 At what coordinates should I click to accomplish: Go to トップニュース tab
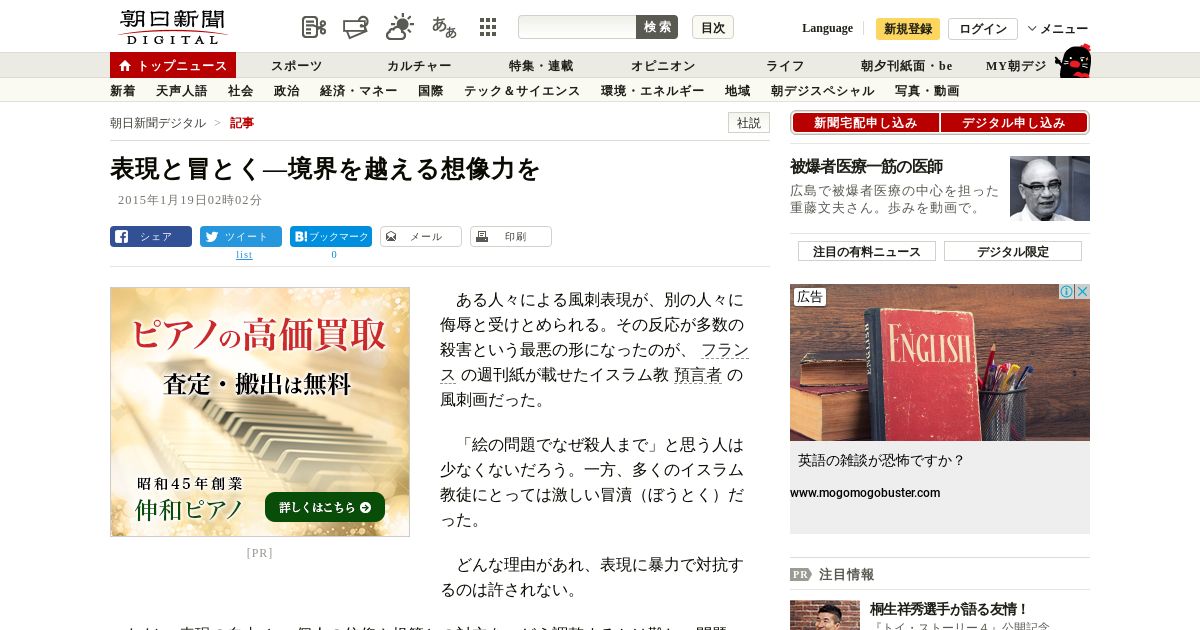coord(173,65)
